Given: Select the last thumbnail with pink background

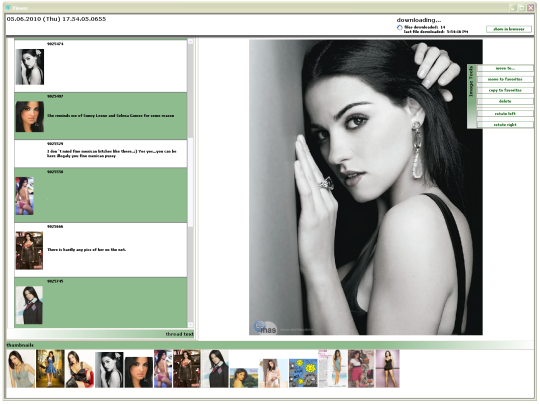Looking at the screenshot, I should [387, 369].
